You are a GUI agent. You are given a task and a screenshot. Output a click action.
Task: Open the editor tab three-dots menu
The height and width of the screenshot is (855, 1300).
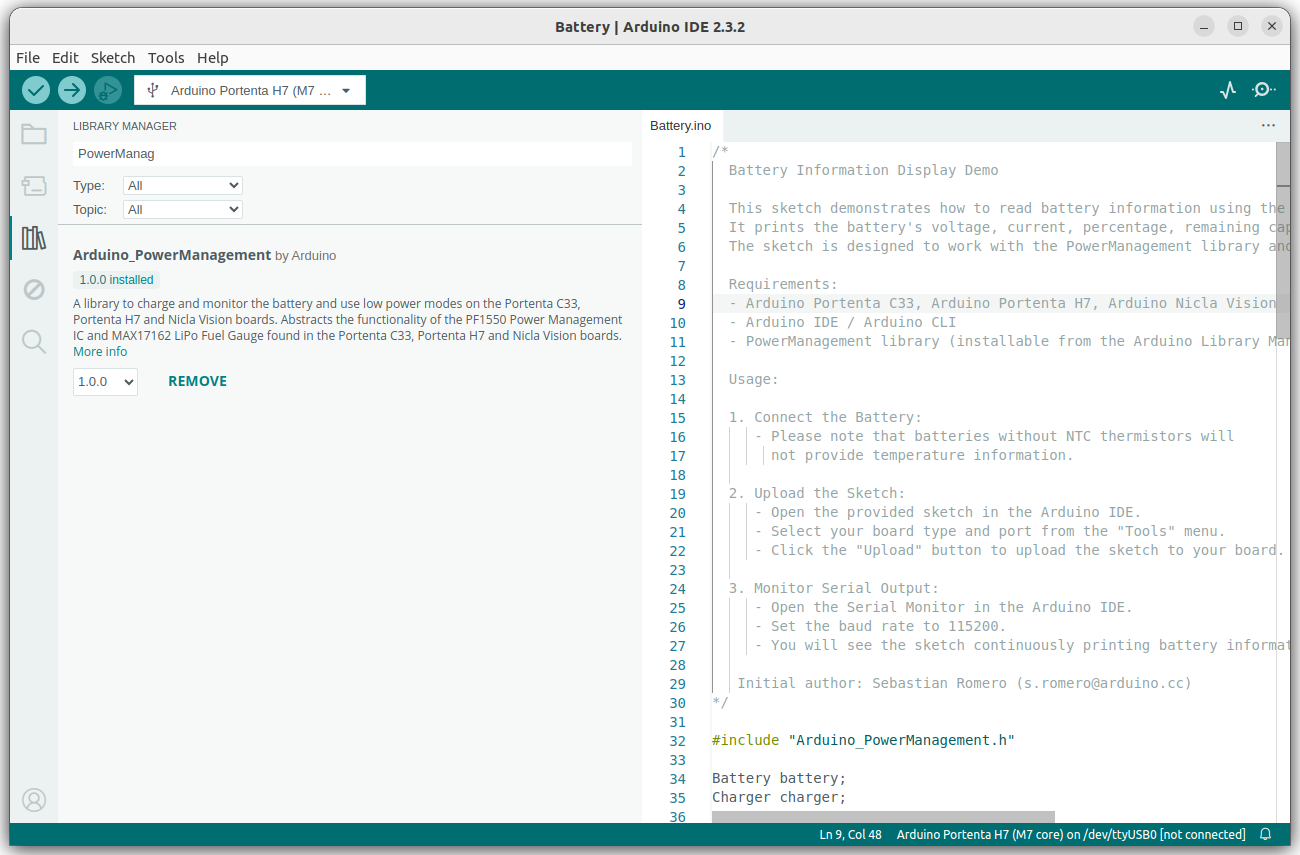[x=1268, y=126]
